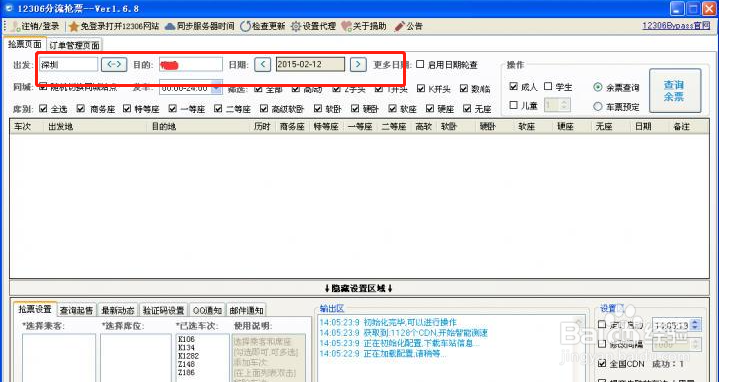Enable 启用日期轮查 checkbox

[x=420, y=64]
